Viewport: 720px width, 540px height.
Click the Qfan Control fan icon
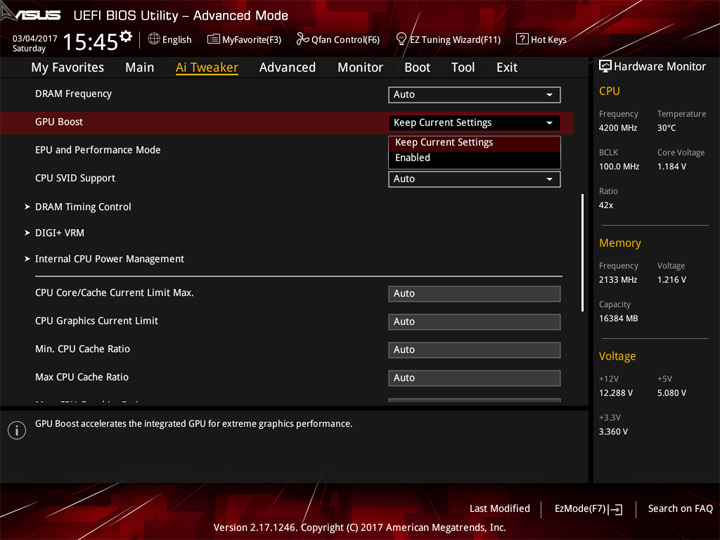click(x=302, y=39)
